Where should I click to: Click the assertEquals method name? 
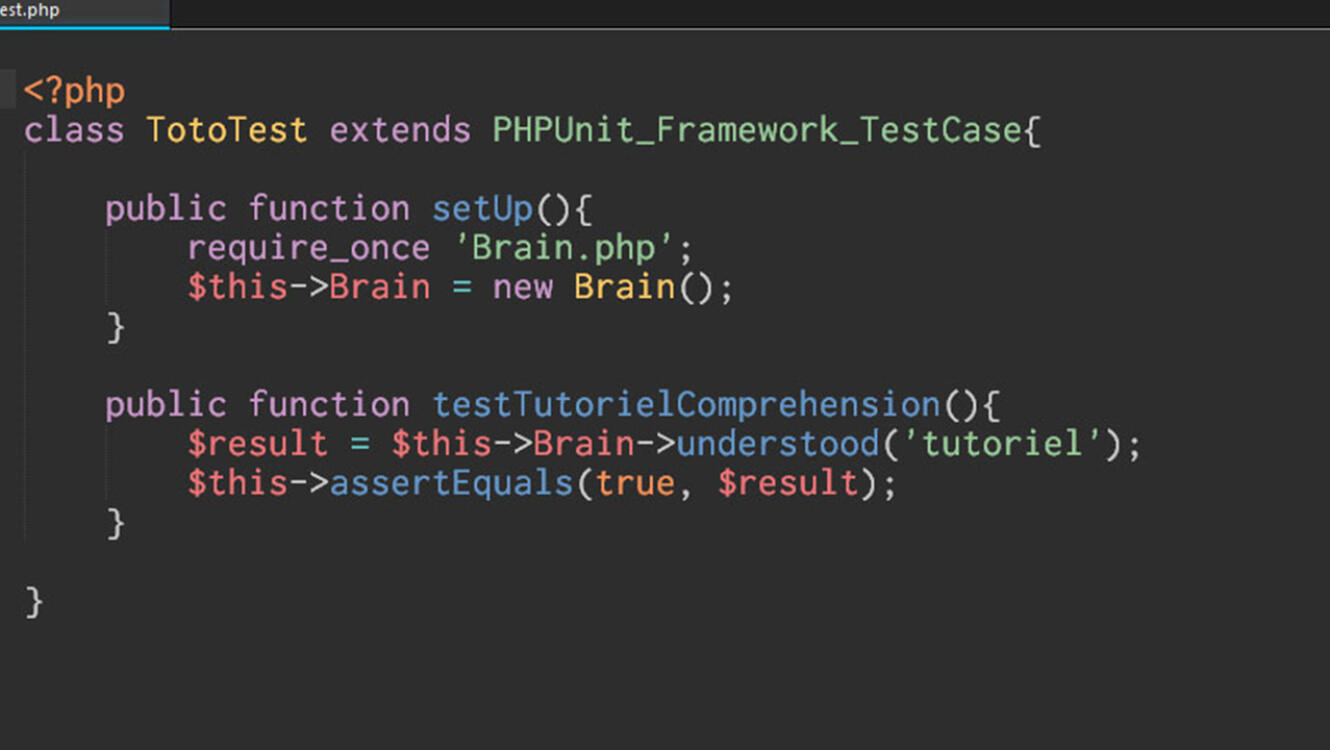(x=451, y=483)
